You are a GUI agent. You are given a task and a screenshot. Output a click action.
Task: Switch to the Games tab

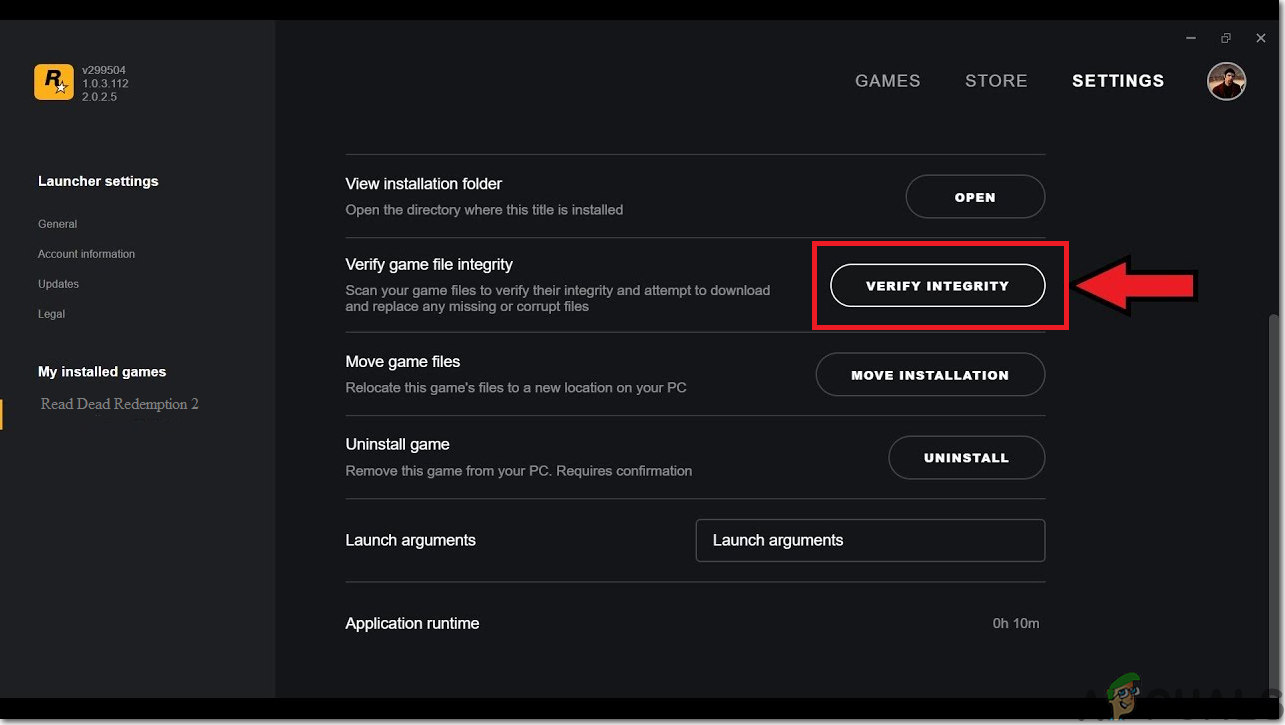point(887,81)
